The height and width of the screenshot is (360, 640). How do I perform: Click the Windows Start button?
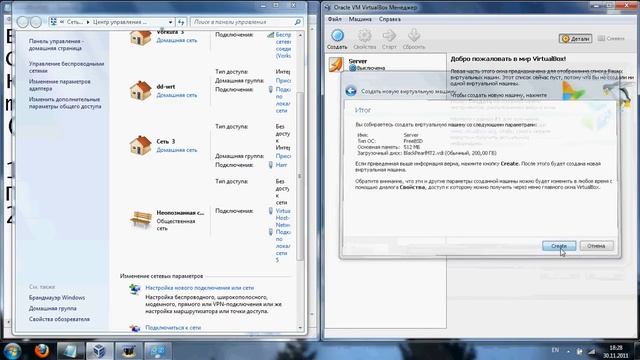[12, 351]
